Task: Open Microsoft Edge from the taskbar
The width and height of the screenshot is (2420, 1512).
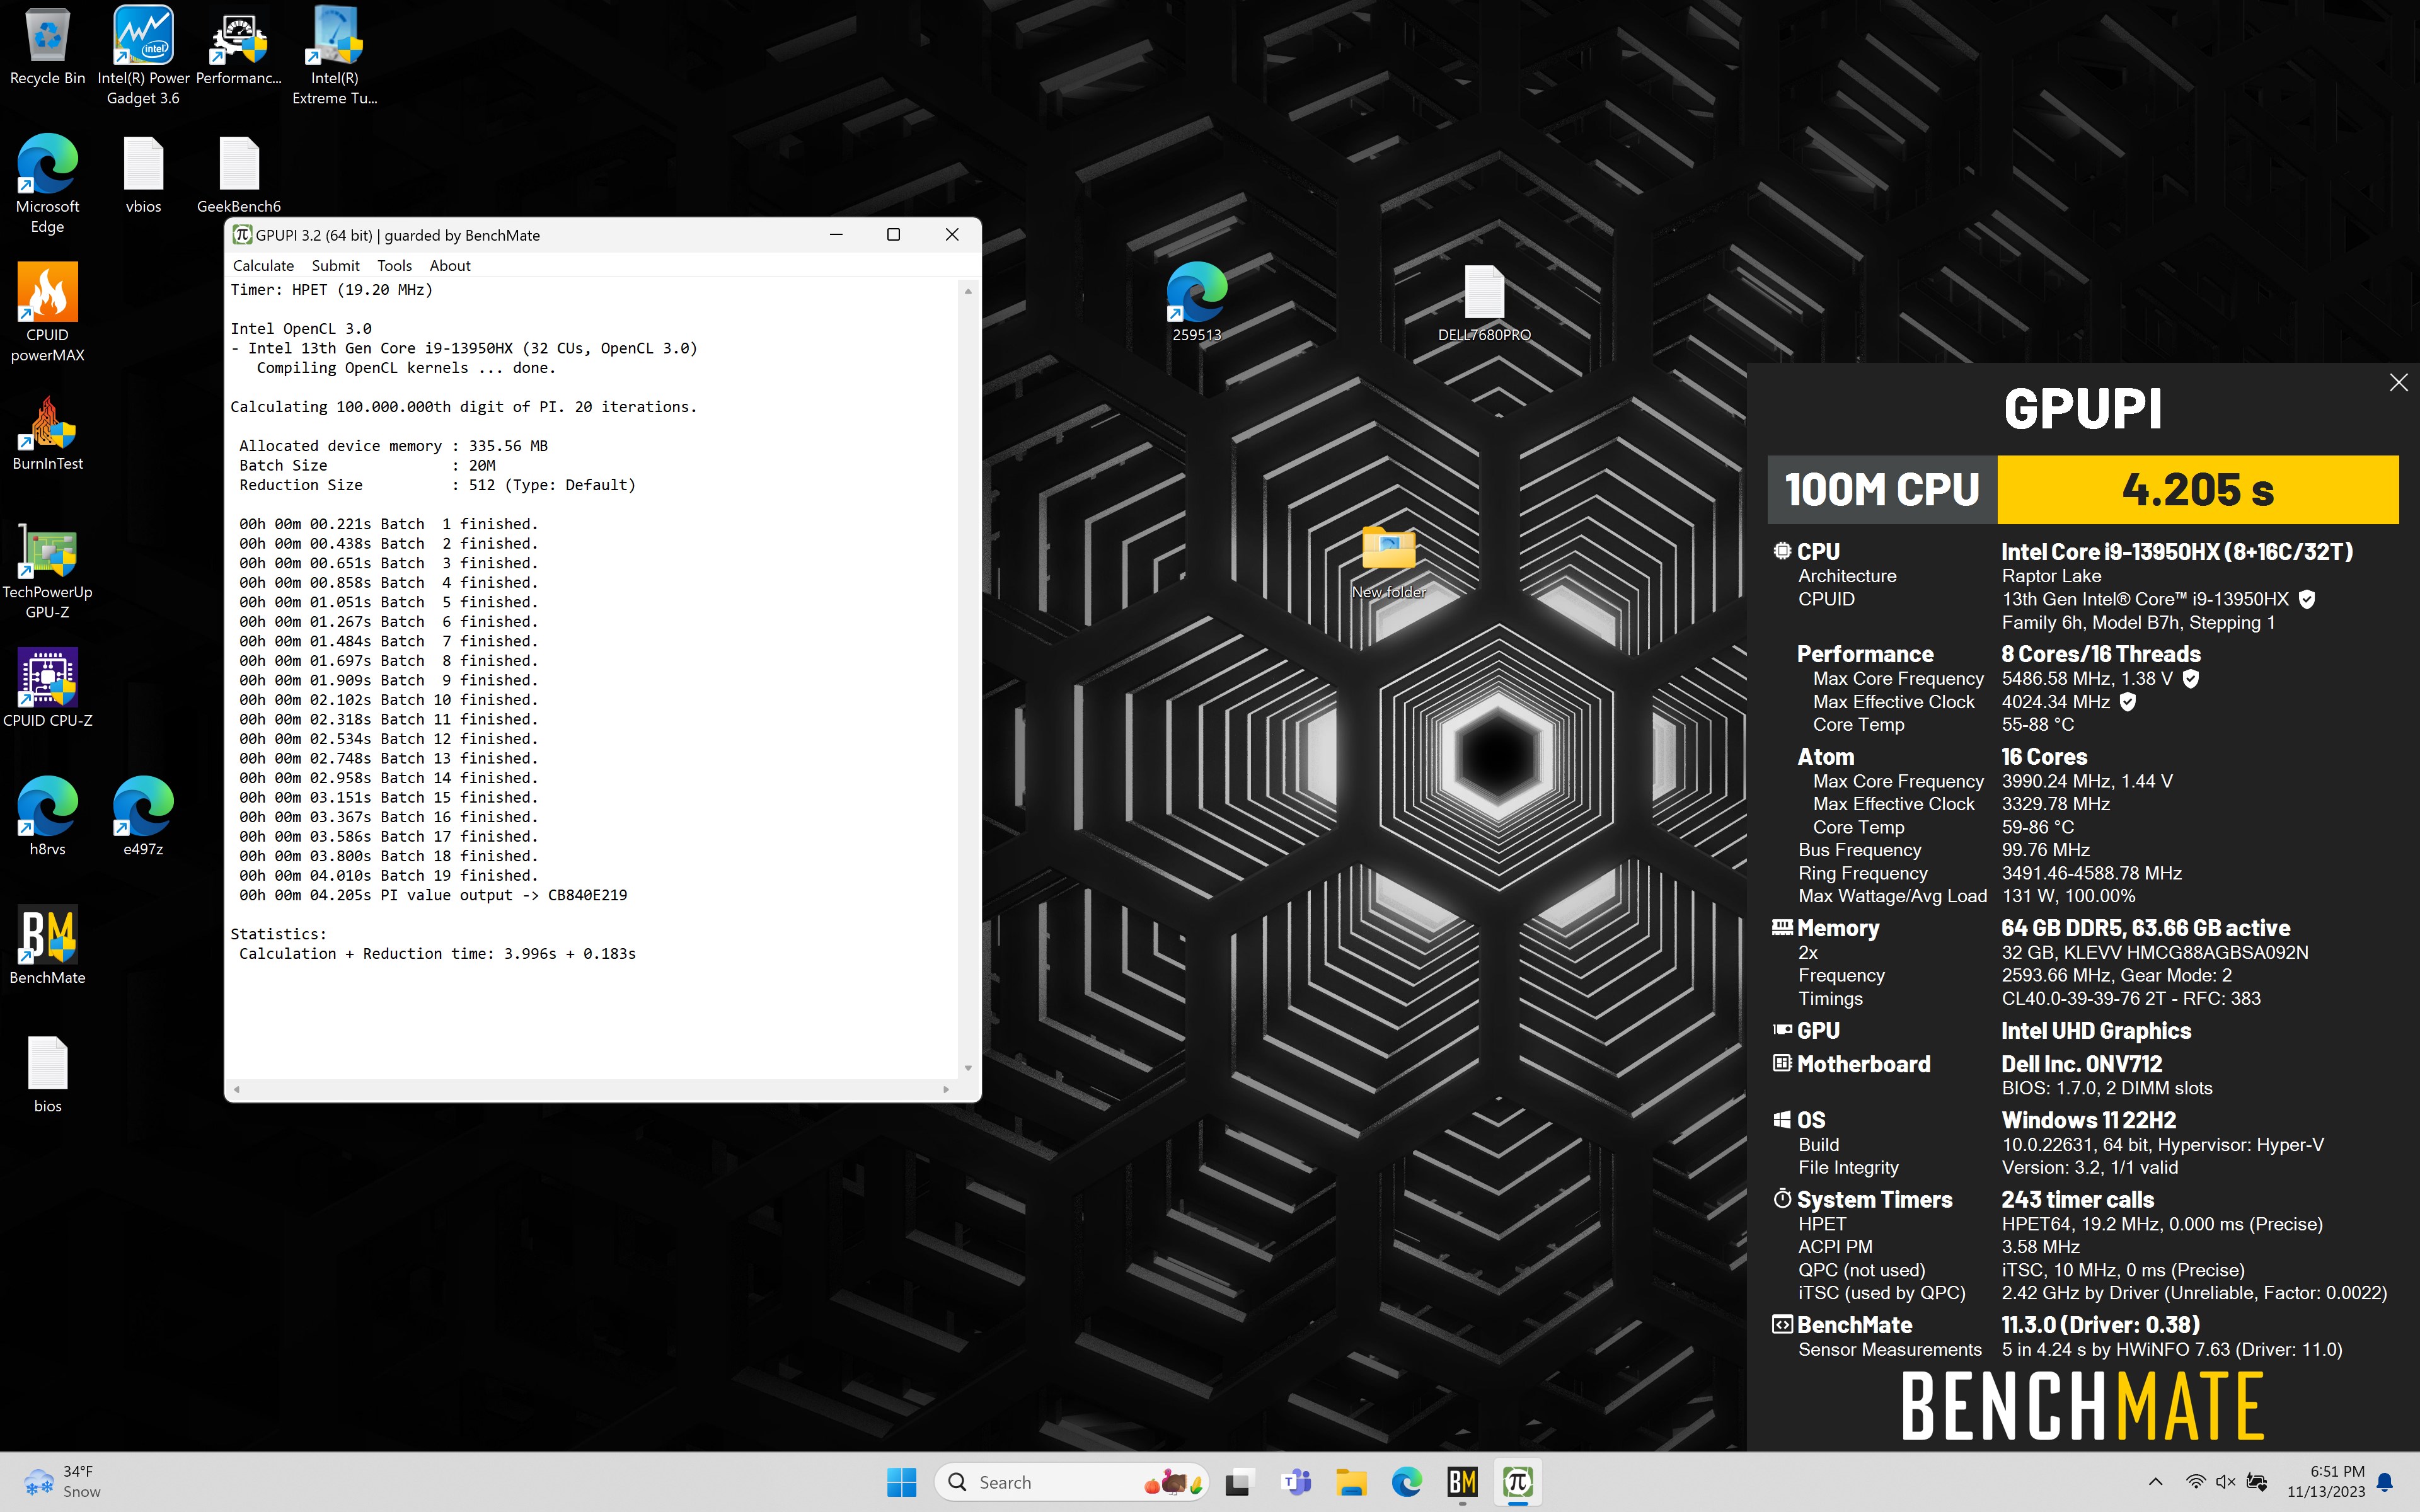Action: click(1407, 1482)
